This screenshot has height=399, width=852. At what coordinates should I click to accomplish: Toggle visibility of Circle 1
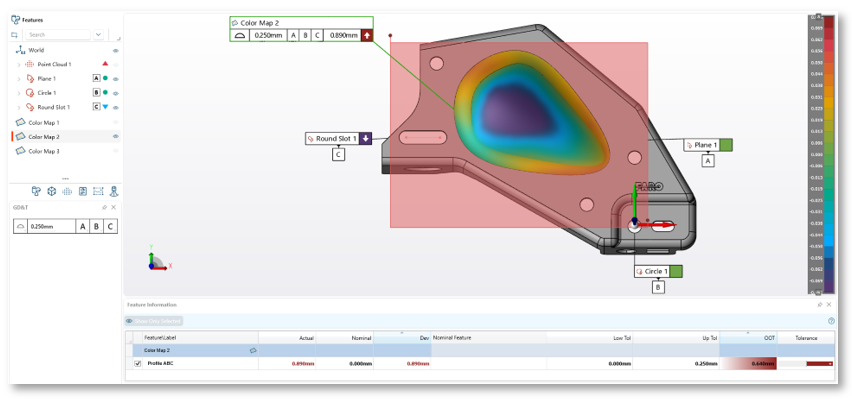coord(116,93)
